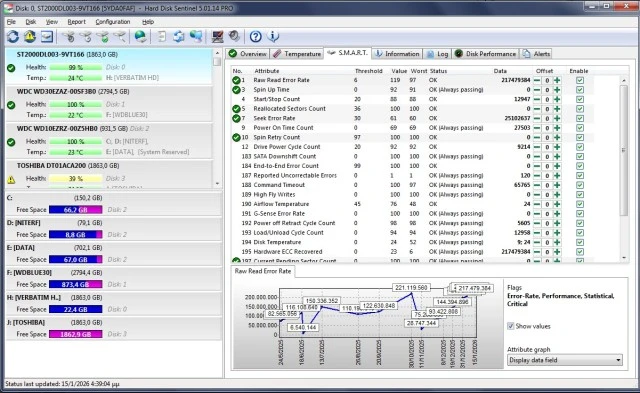Click the speaker sound toolbar icon
This screenshot has width=640, height=393.
click(234, 37)
